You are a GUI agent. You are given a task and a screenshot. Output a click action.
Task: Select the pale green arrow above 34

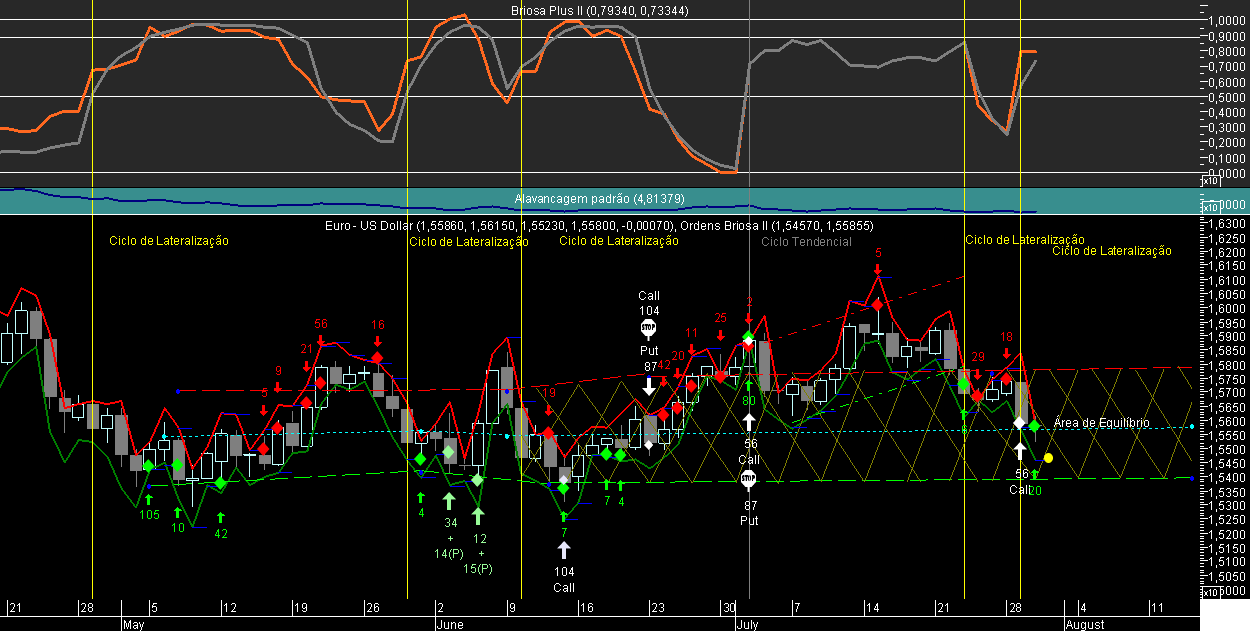point(449,499)
